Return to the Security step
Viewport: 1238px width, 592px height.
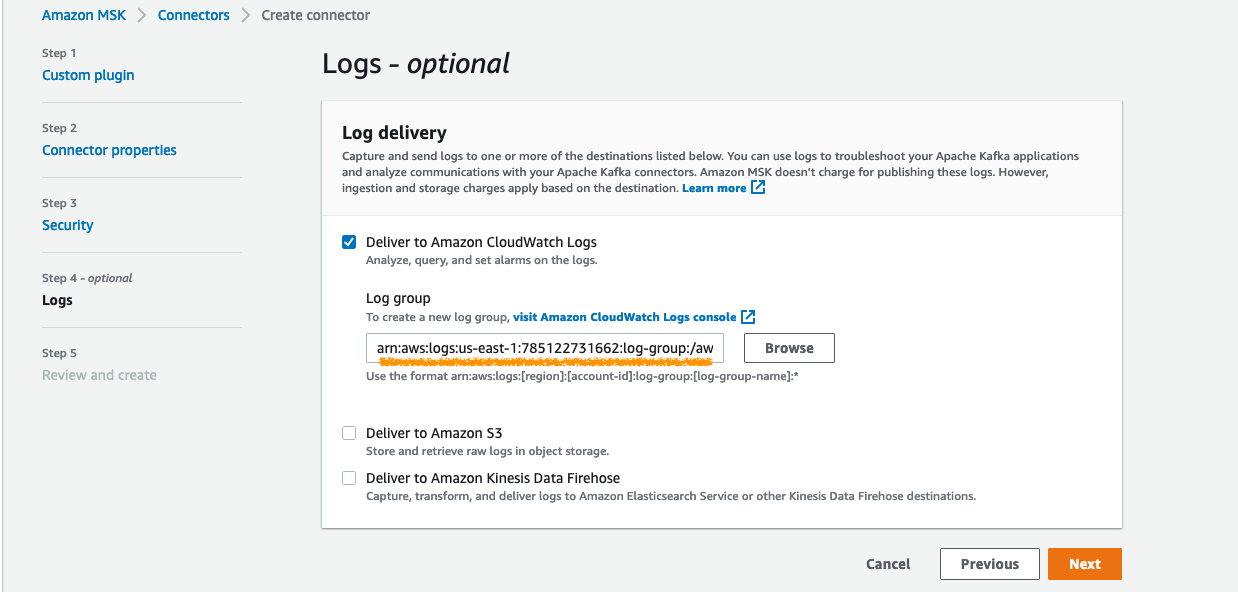pyautogui.click(x=68, y=225)
